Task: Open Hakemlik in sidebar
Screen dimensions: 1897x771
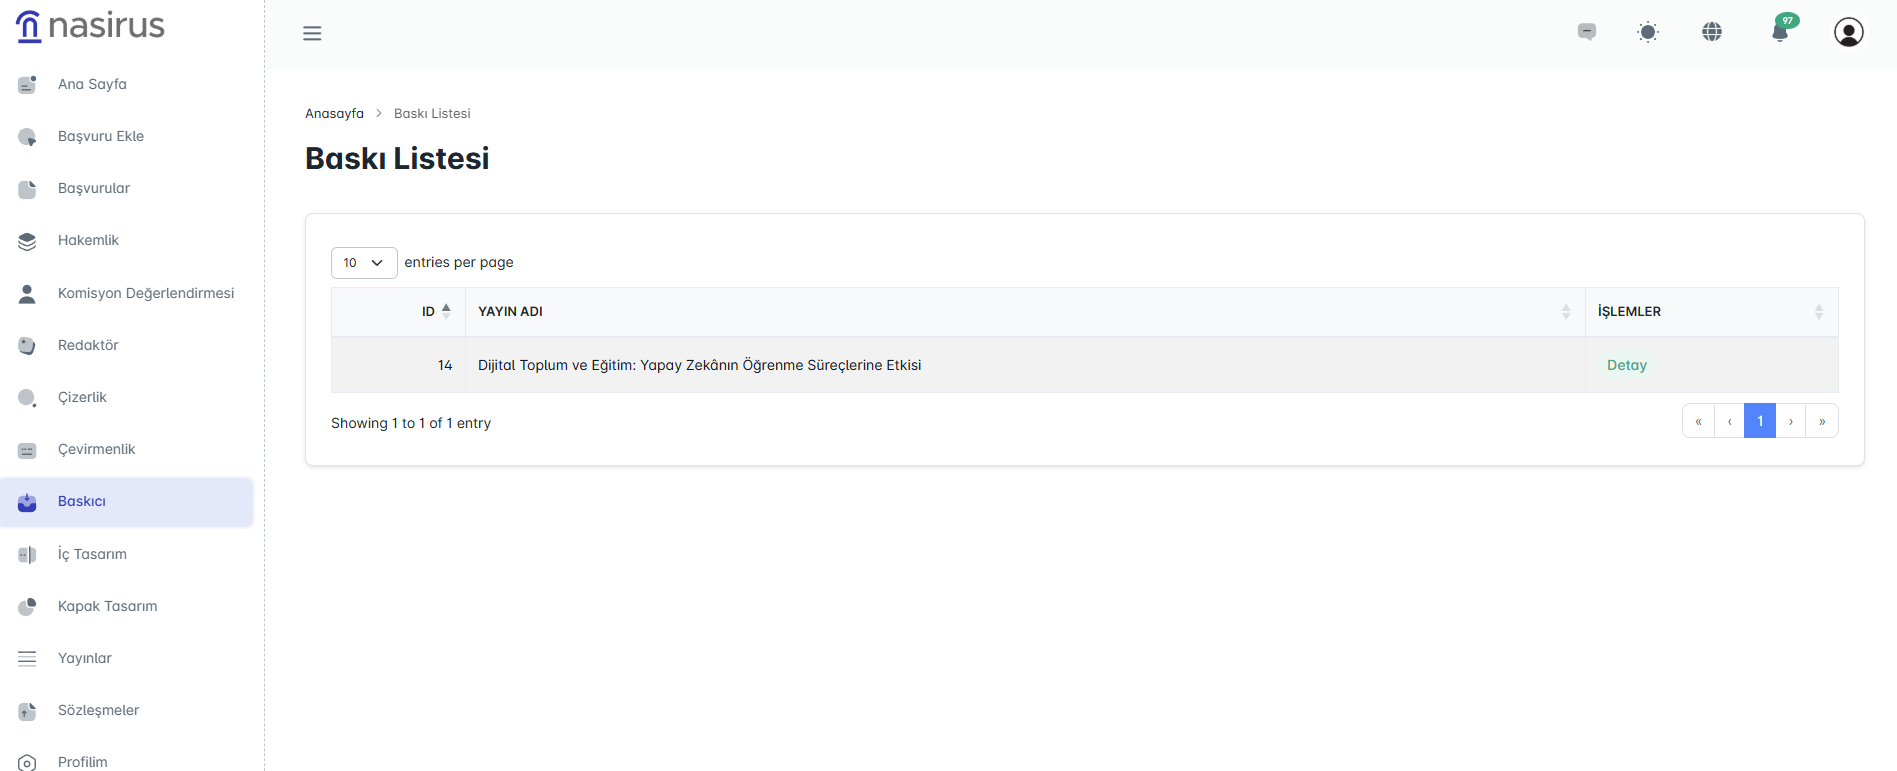Action: point(88,240)
